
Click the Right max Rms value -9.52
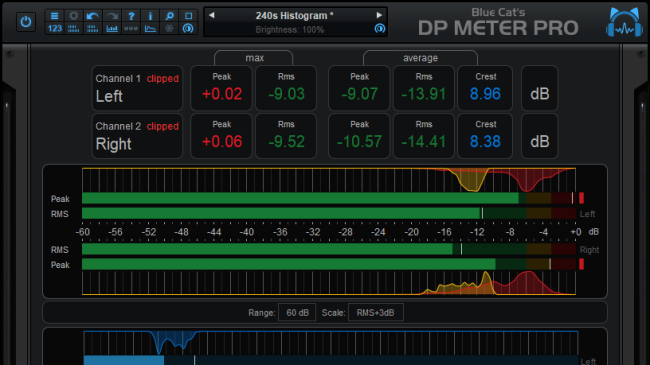pyautogui.click(x=286, y=141)
